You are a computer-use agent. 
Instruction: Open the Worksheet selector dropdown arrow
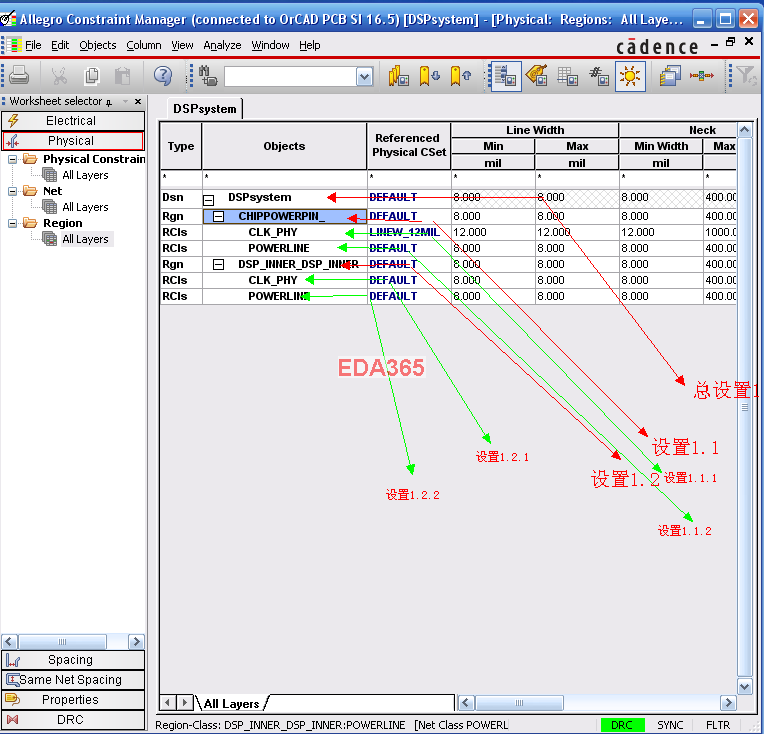[125, 101]
